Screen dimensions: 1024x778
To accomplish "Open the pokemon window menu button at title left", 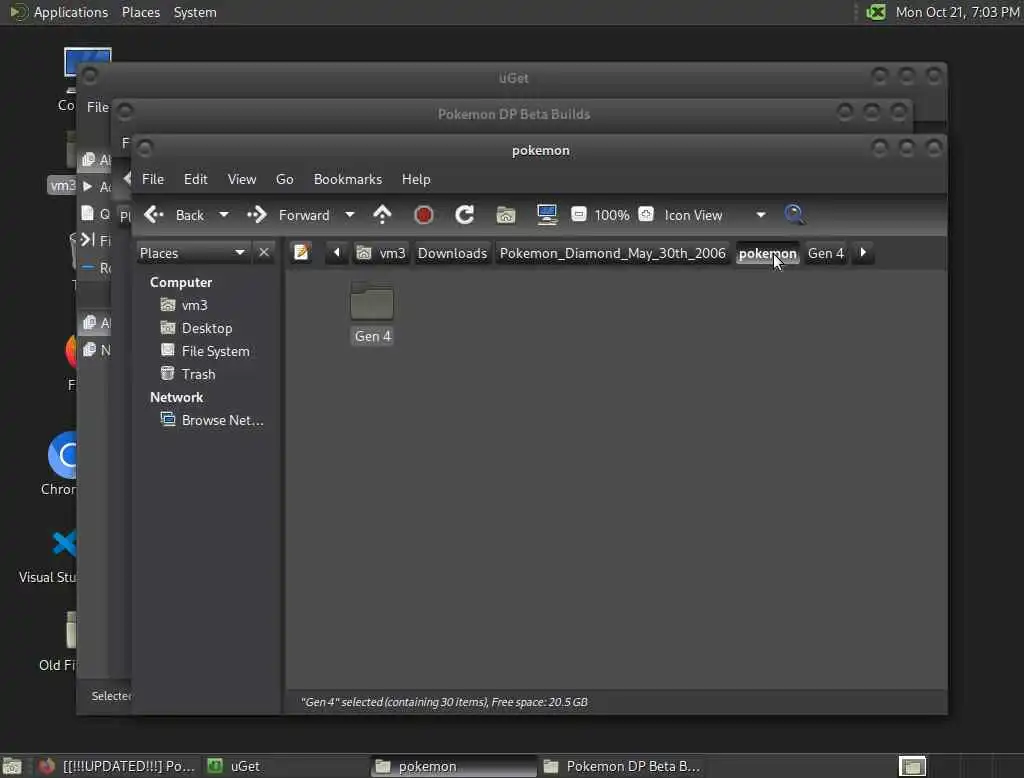I will [145, 150].
